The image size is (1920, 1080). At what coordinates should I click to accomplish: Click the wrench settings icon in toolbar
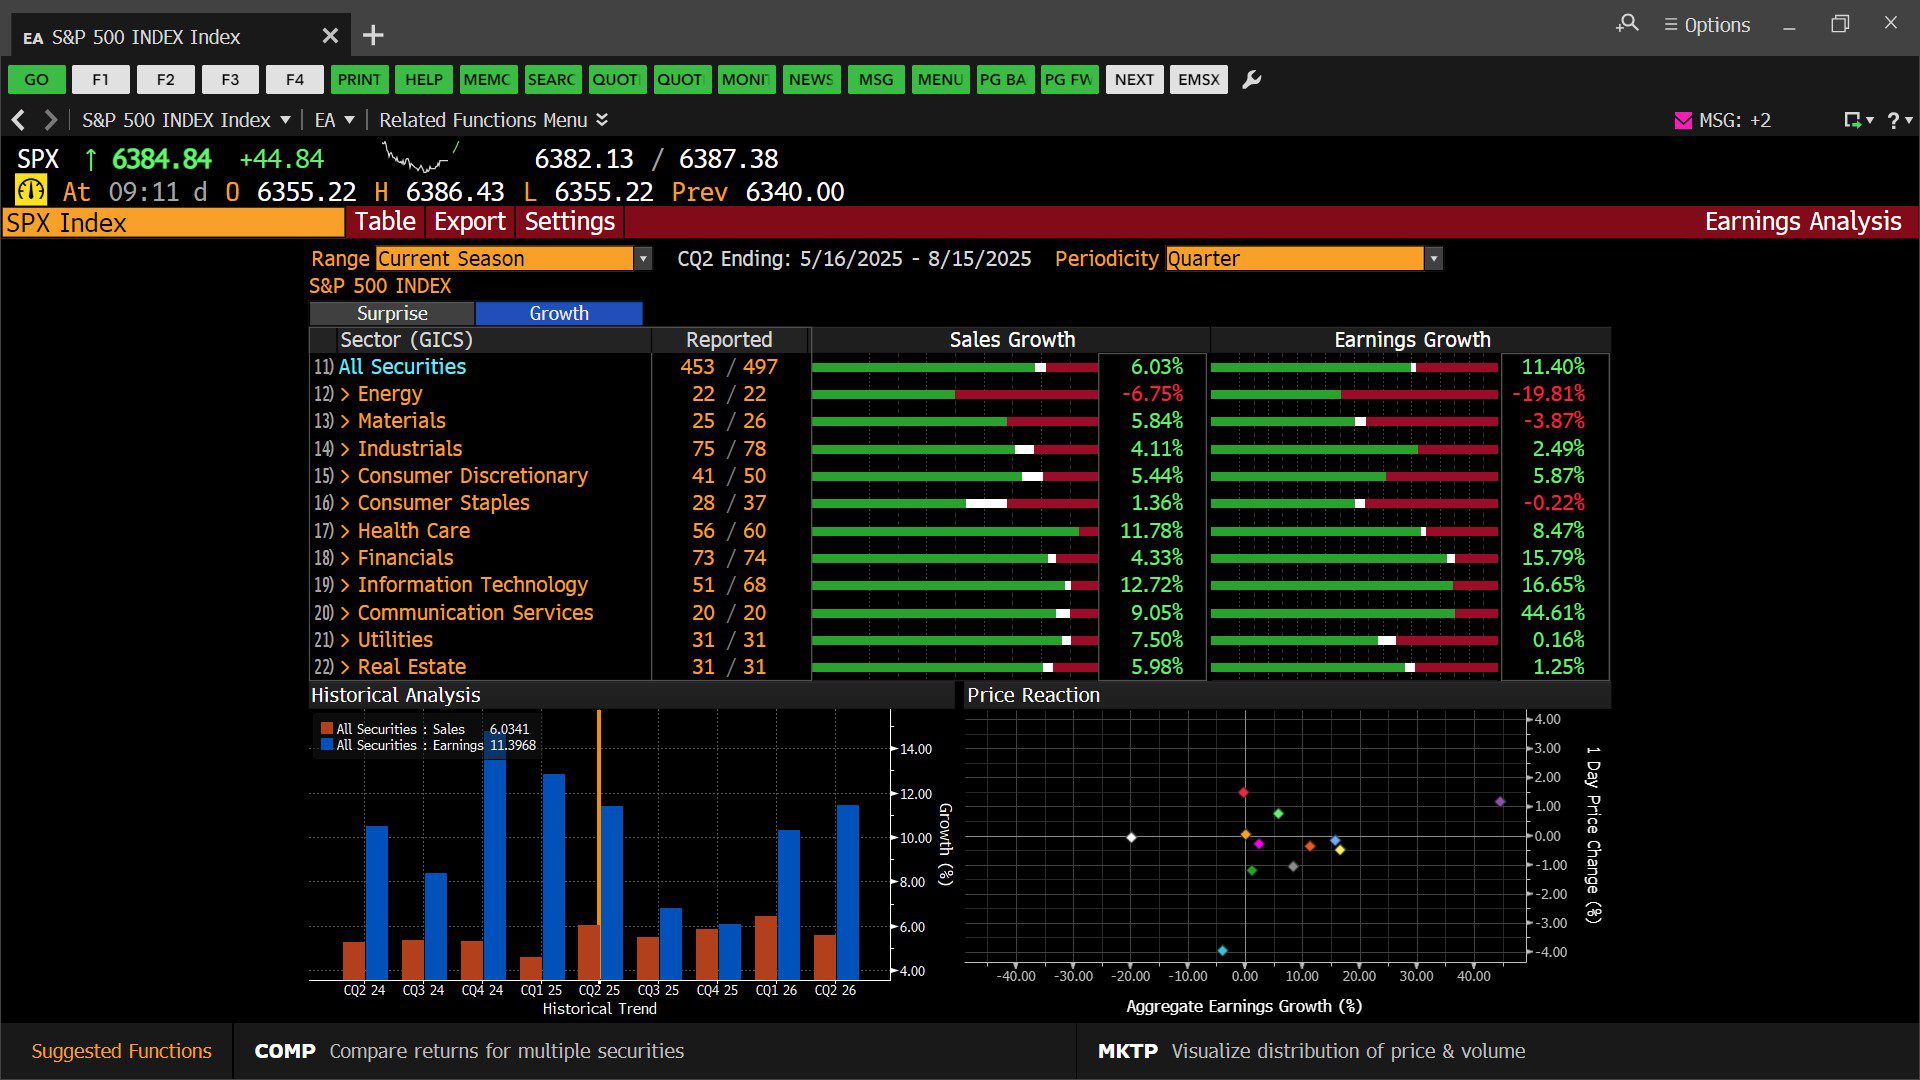(x=1251, y=80)
